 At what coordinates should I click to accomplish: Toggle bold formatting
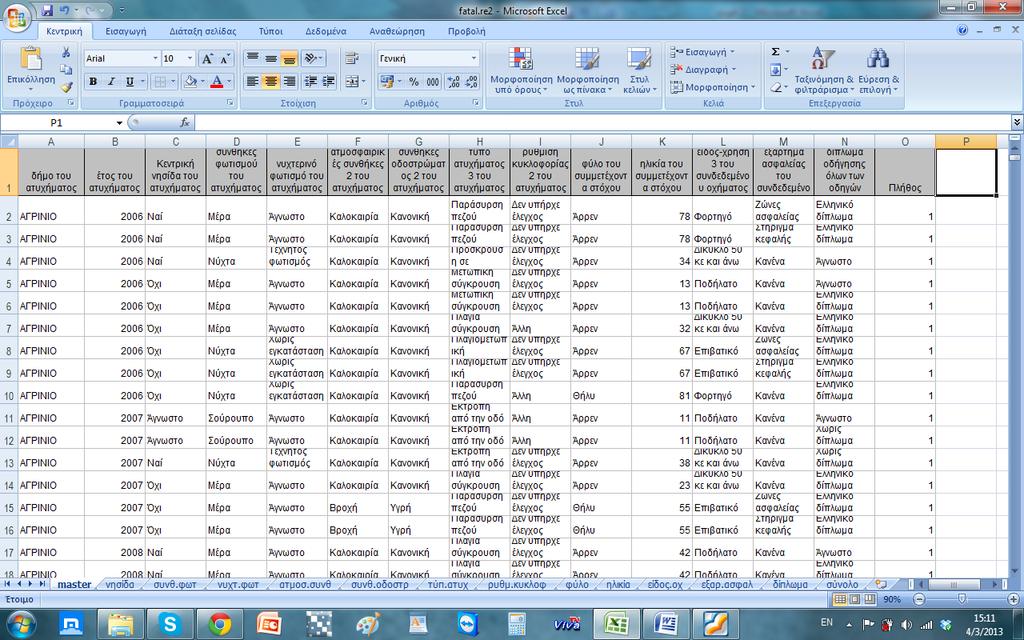(x=93, y=82)
